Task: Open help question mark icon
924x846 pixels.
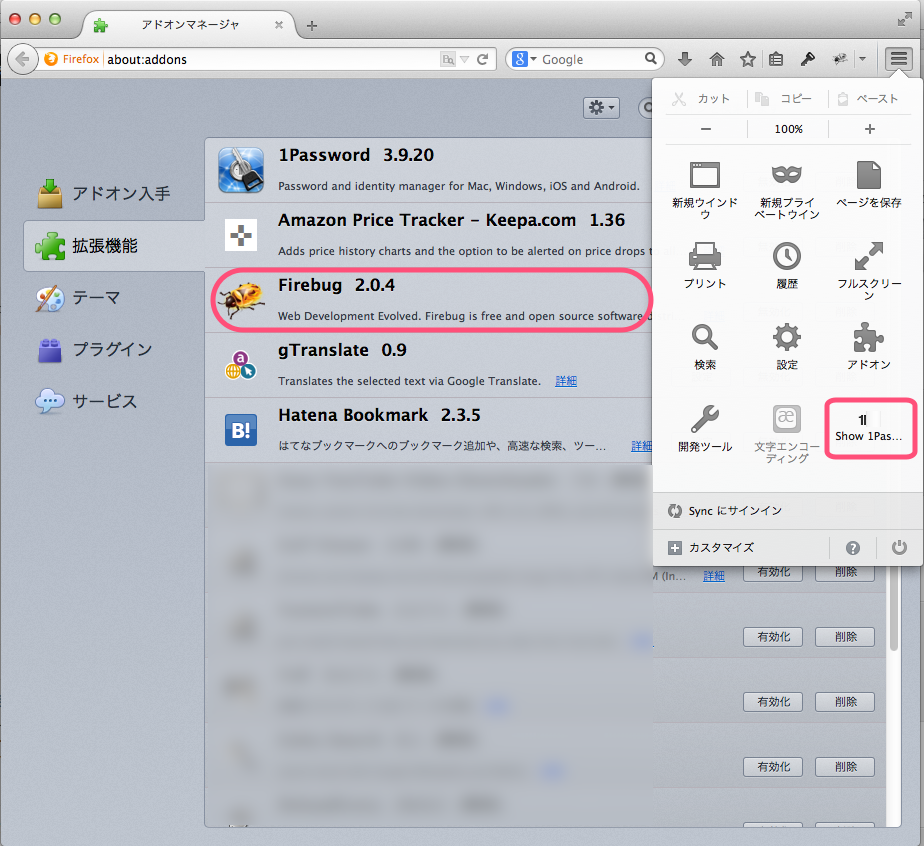Action: tap(853, 548)
